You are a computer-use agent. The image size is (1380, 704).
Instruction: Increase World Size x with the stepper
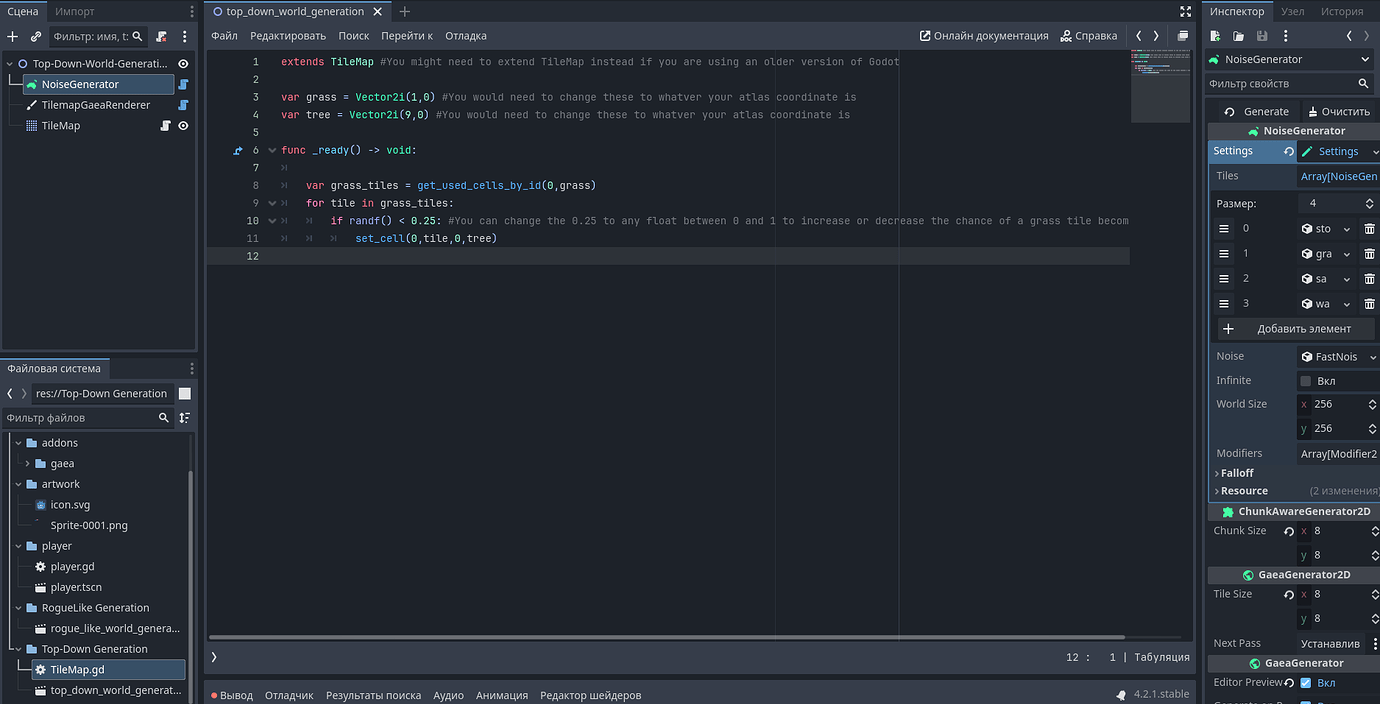click(x=1374, y=399)
